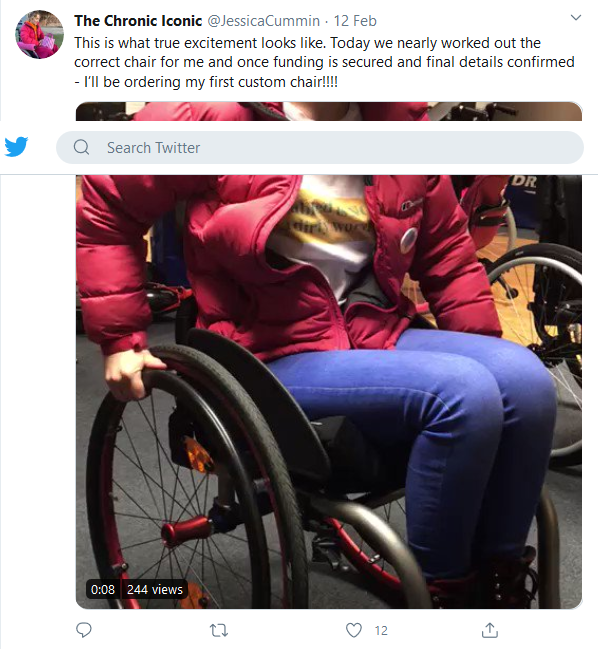Retweet this post using the retweet icon
598x649 pixels.
coord(219,630)
